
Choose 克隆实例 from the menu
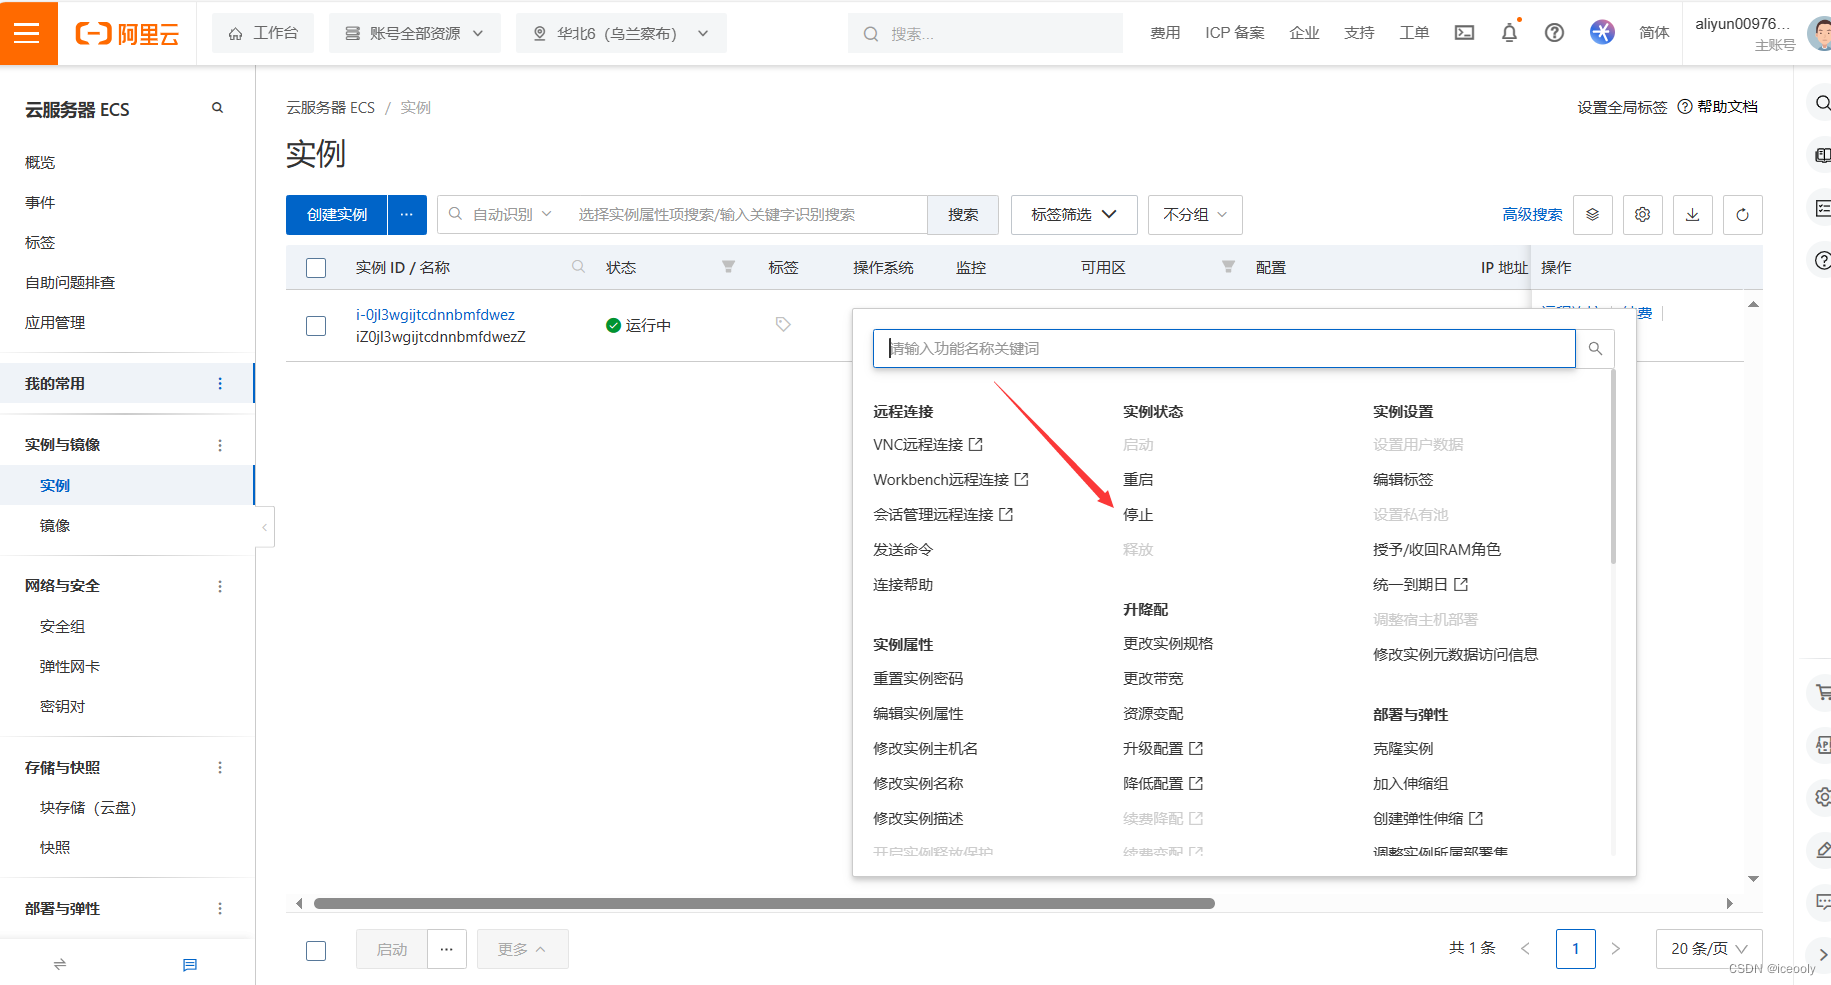pyautogui.click(x=1403, y=749)
